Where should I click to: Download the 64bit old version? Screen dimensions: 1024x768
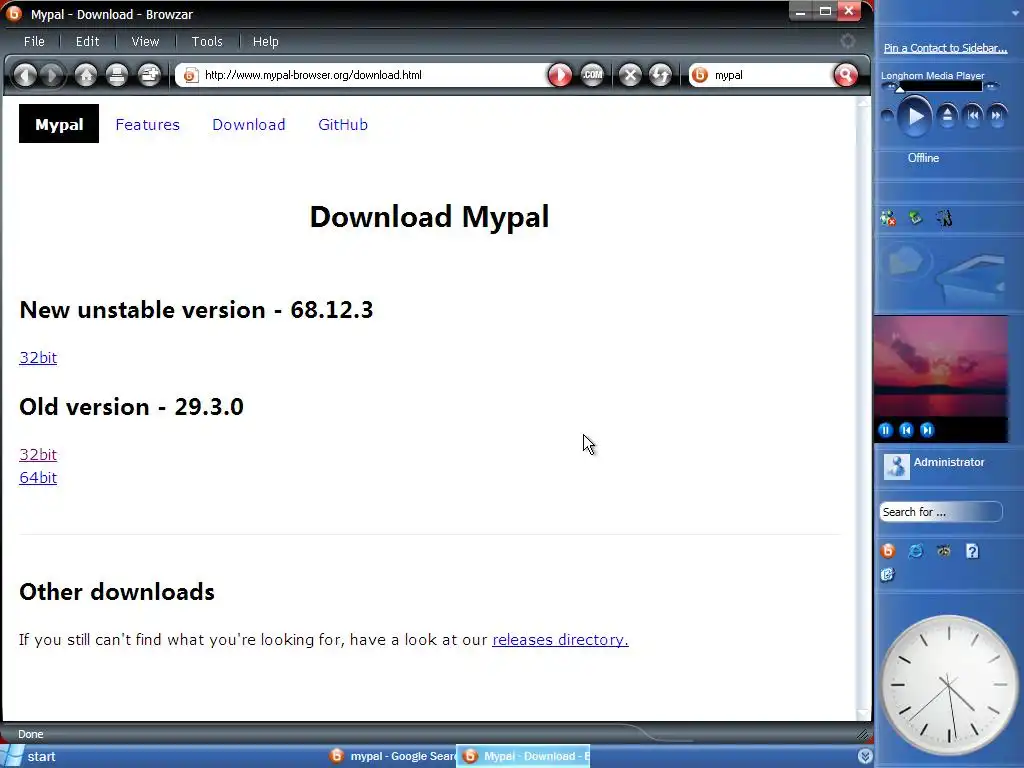click(x=38, y=477)
